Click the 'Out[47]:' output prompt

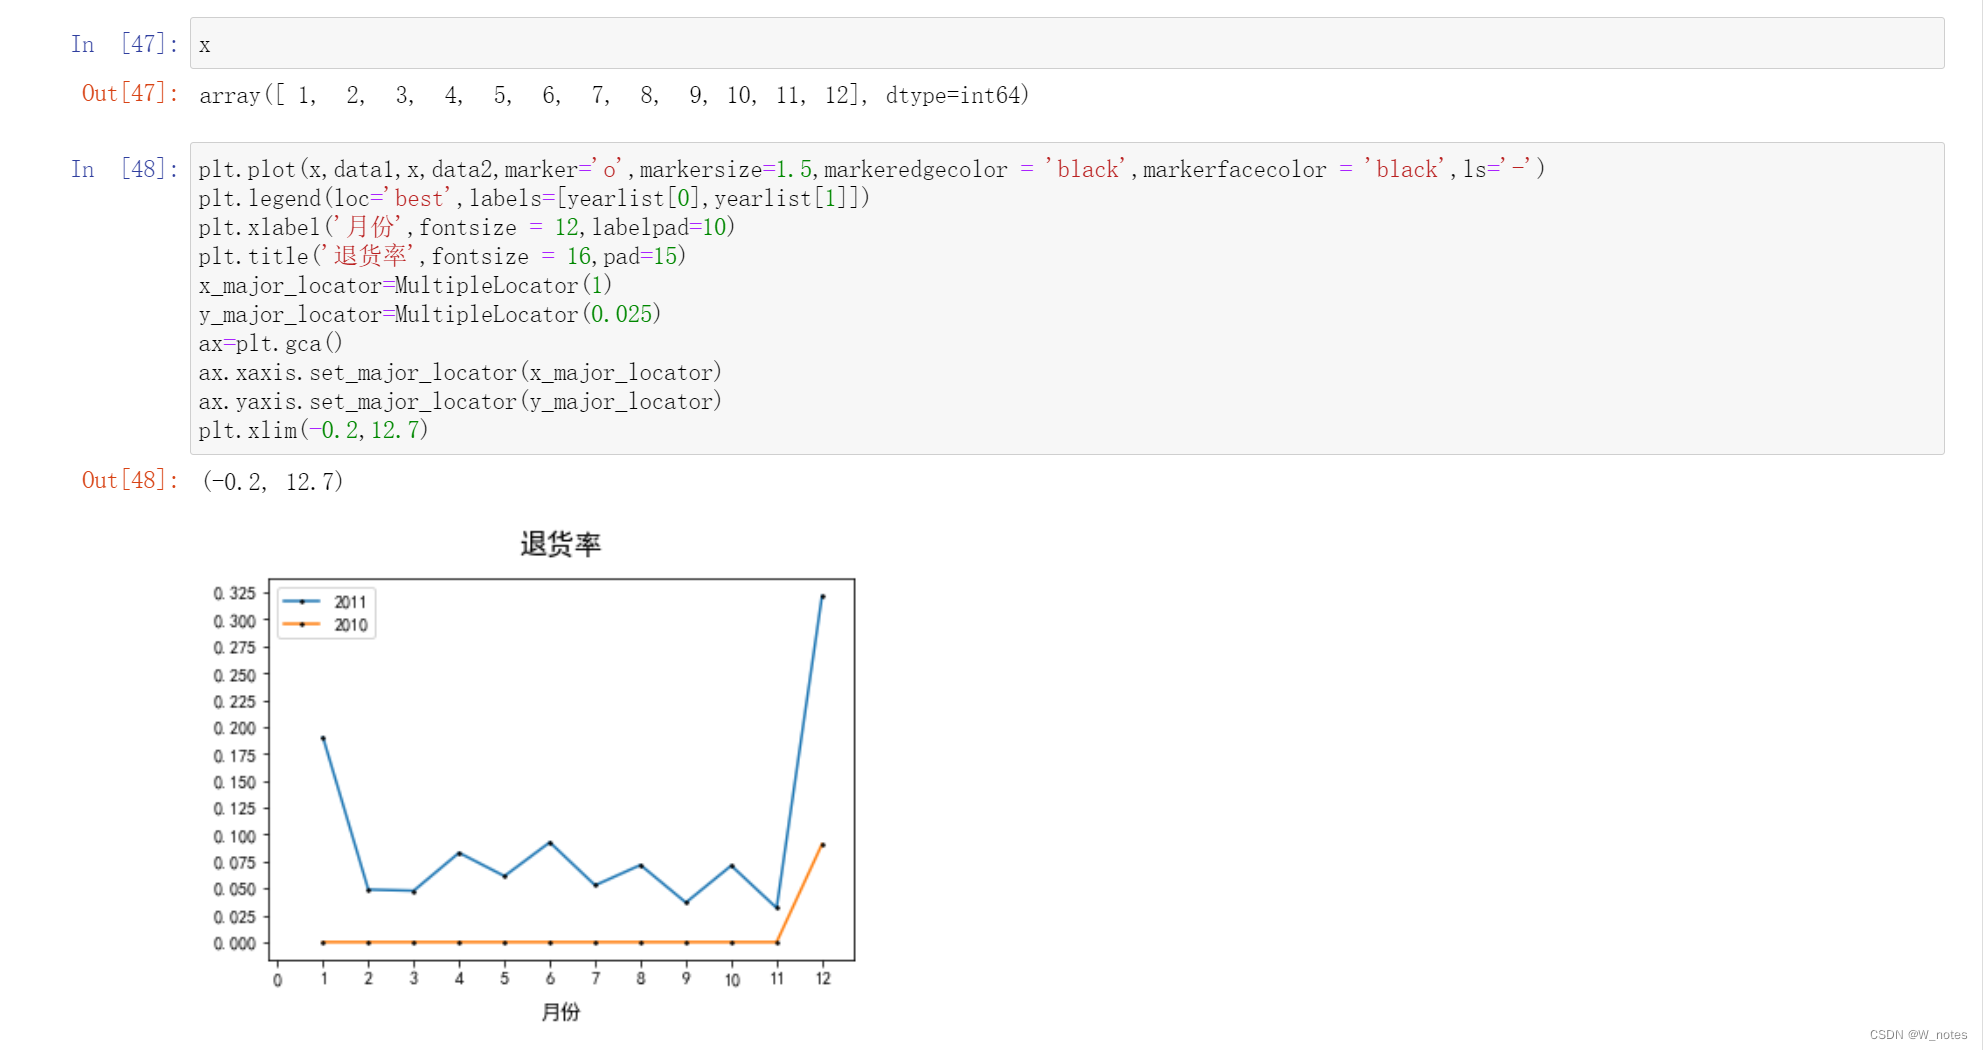(x=130, y=94)
